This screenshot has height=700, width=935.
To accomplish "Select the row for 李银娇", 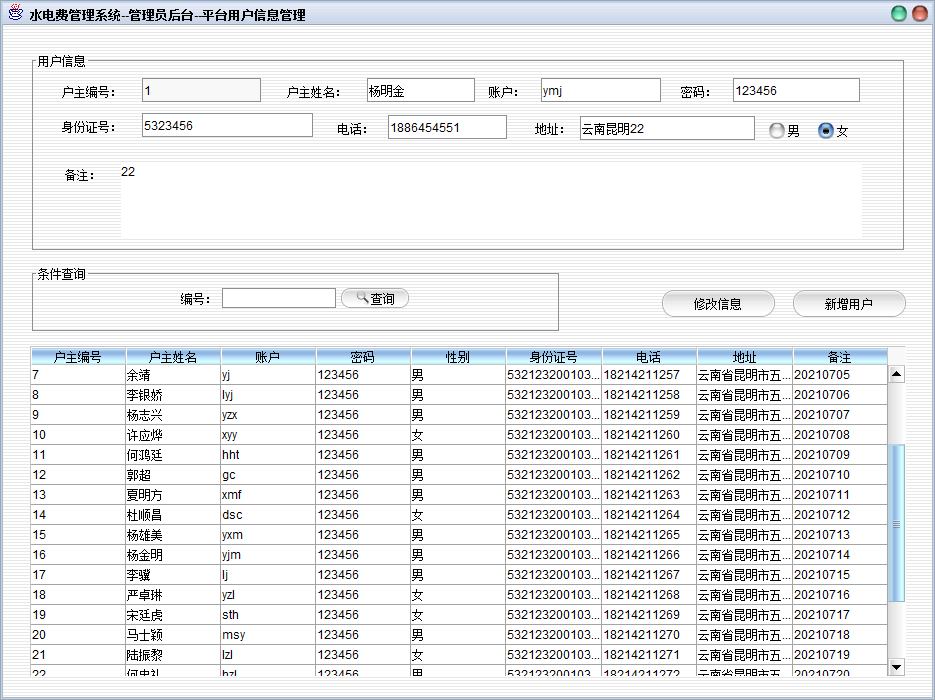I will (459, 395).
